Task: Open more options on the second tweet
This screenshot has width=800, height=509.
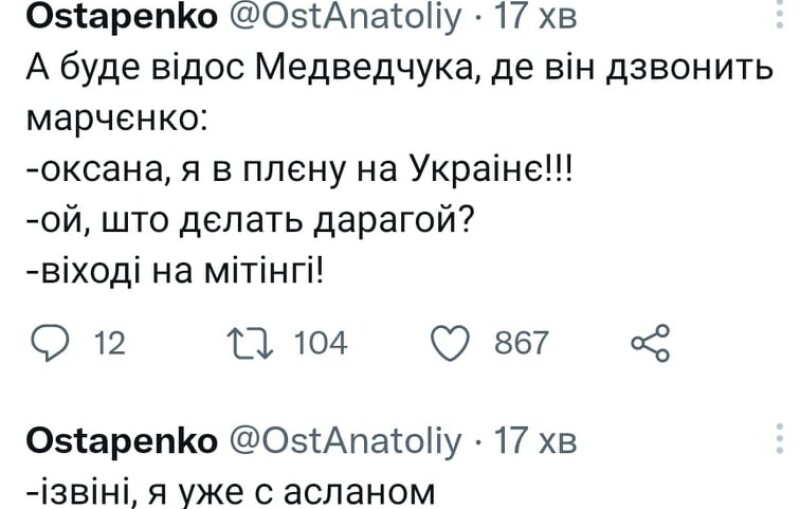Action: click(780, 440)
